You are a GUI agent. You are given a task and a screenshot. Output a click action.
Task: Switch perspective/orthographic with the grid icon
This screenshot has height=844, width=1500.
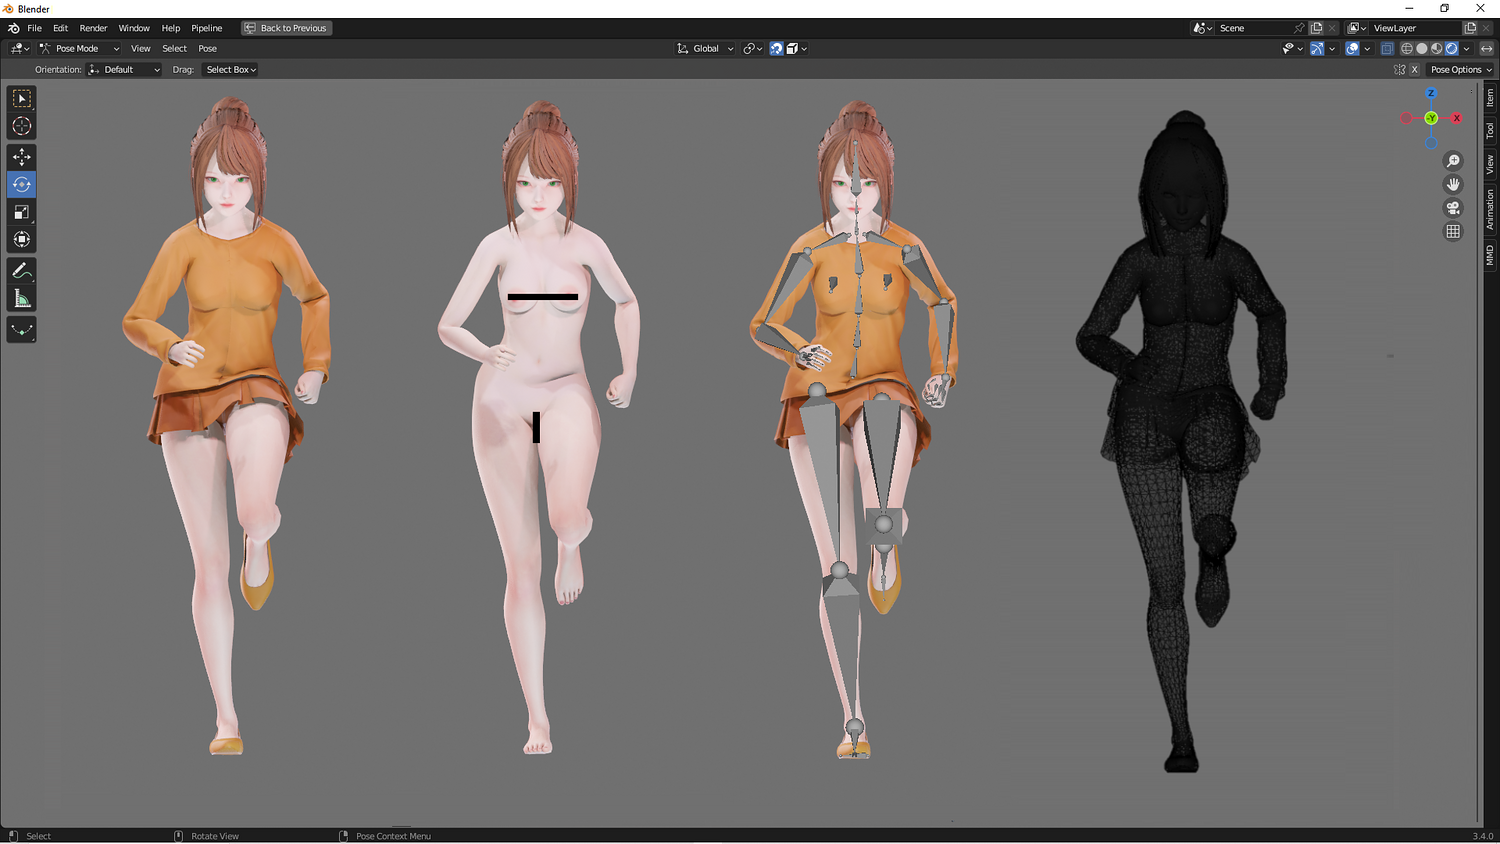click(x=1453, y=231)
